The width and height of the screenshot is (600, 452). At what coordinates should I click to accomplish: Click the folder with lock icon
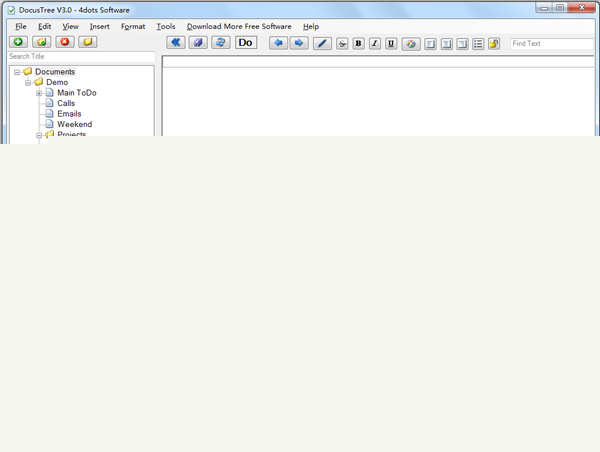coord(494,44)
